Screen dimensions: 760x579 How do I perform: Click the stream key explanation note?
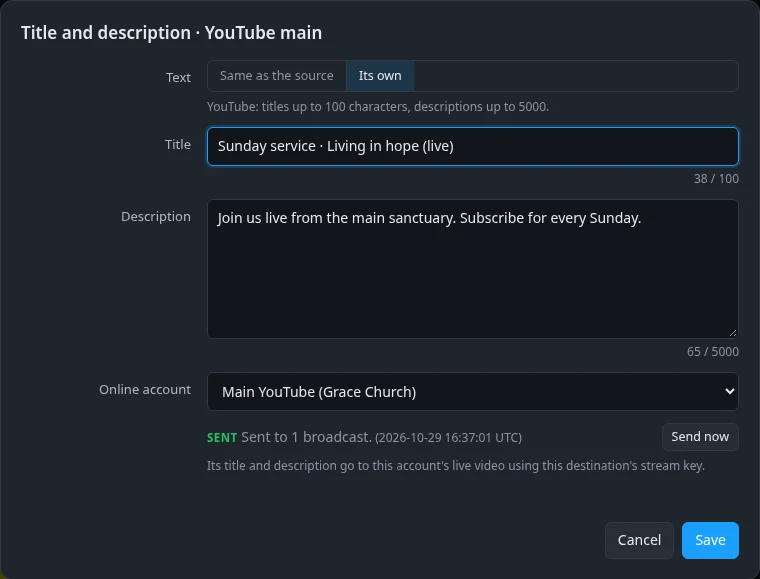tap(456, 466)
